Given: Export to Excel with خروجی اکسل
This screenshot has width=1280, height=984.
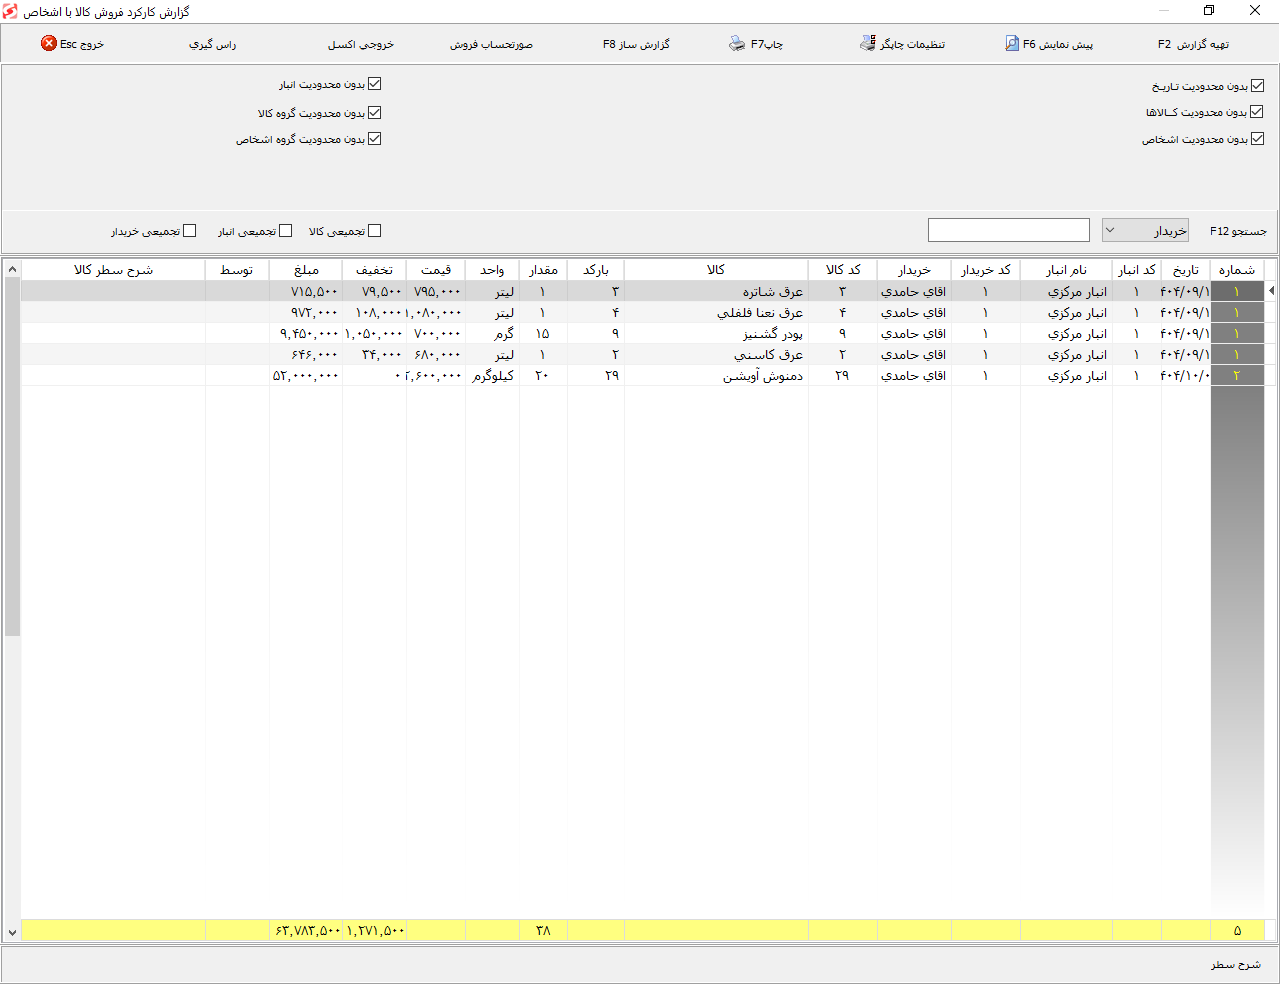Looking at the screenshot, I should pos(361,44).
